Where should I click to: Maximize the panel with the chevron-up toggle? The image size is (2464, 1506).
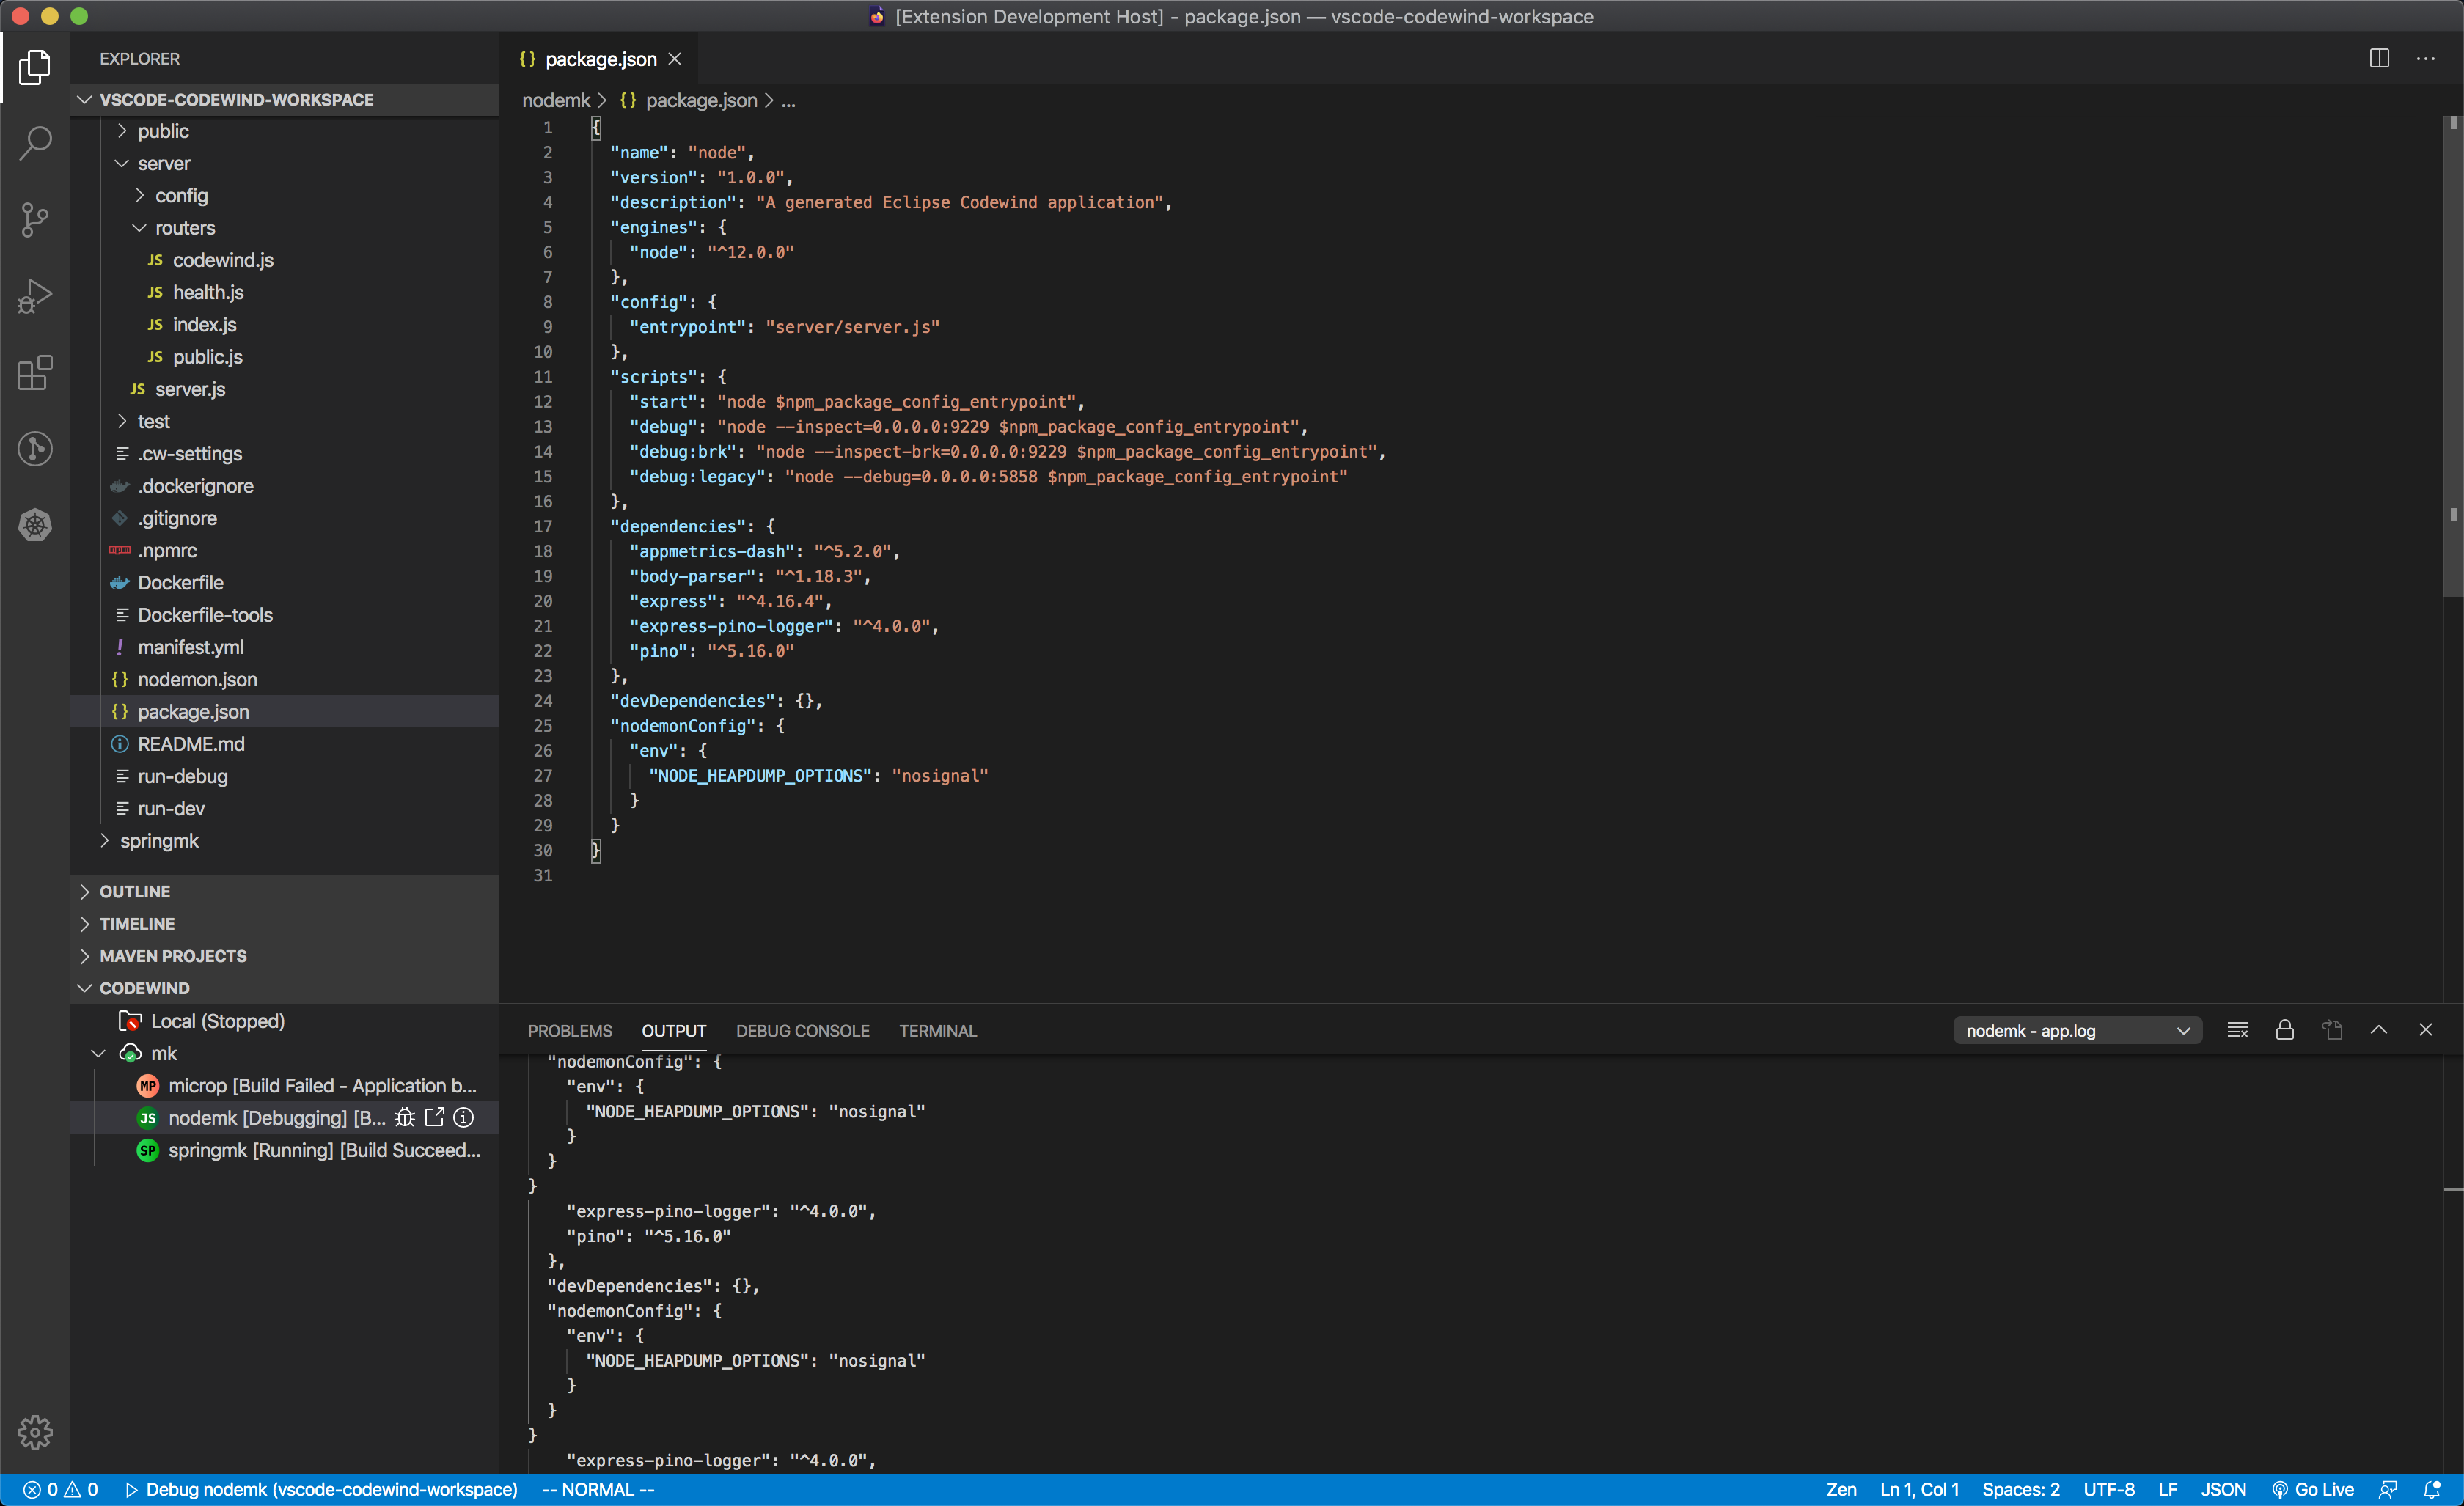pos(2380,1029)
